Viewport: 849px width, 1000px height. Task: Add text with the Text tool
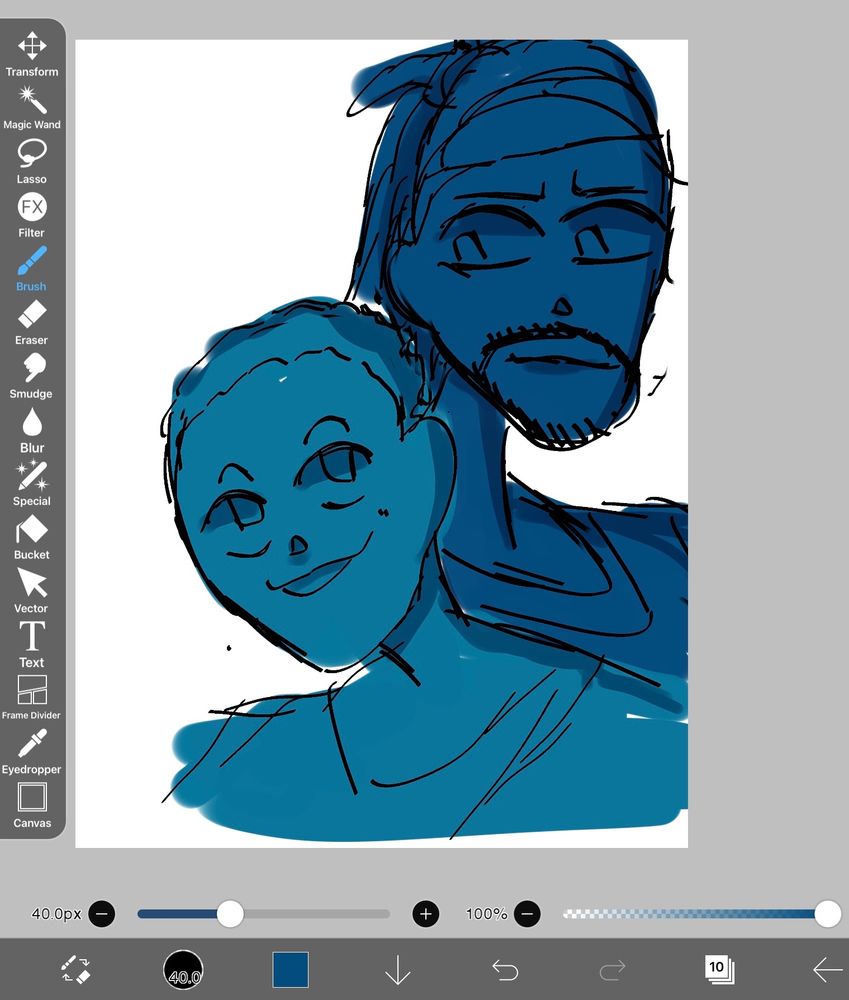coord(32,645)
